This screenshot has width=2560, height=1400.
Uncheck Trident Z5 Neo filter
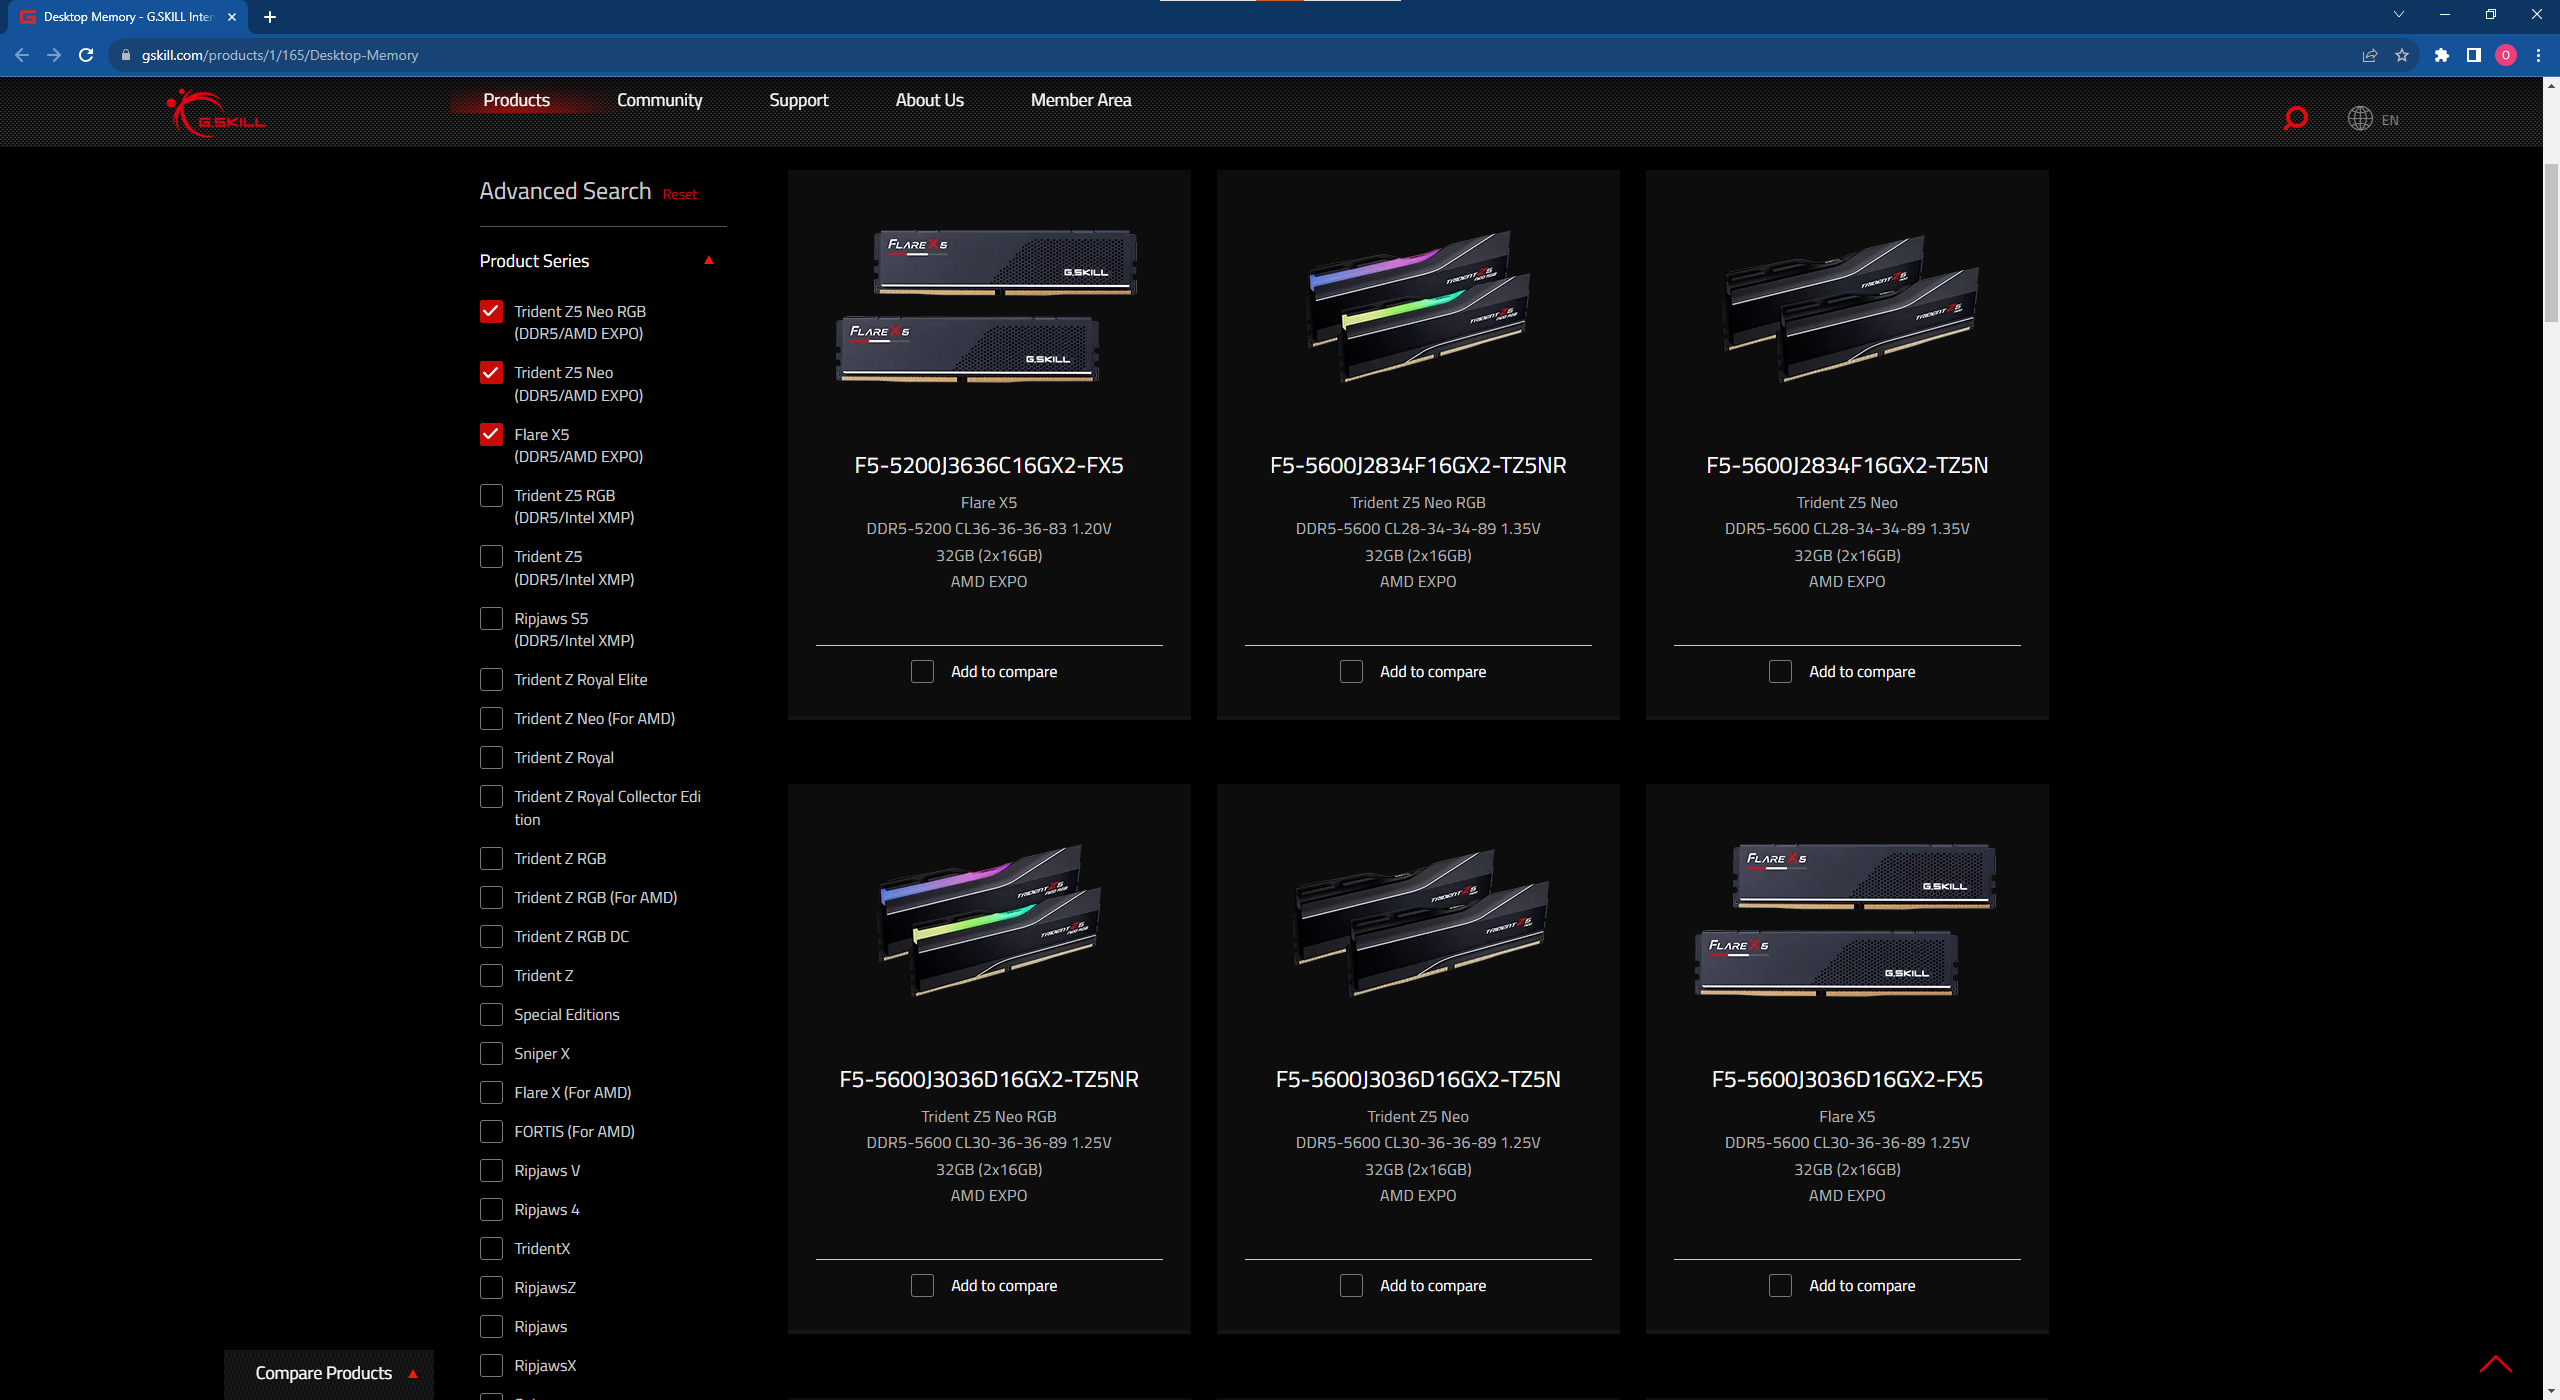pyautogui.click(x=491, y=373)
